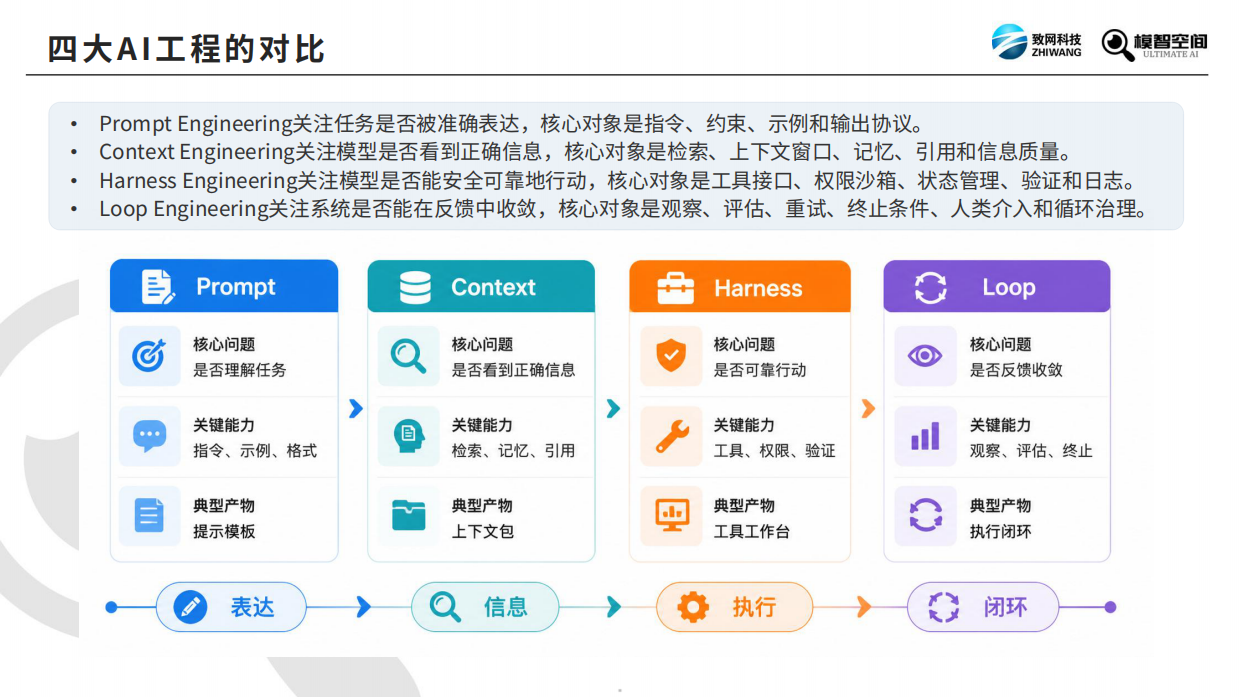
Task: Click the text 观察、评估、终止
Action: pos(1031,451)
